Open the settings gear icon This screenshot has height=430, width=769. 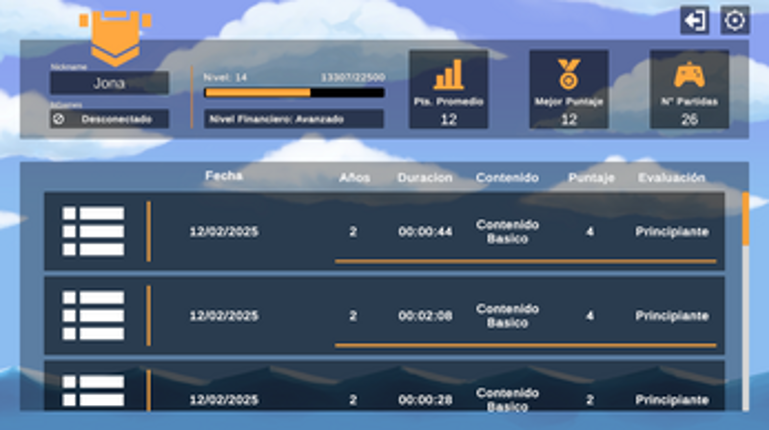pos(735,21)
